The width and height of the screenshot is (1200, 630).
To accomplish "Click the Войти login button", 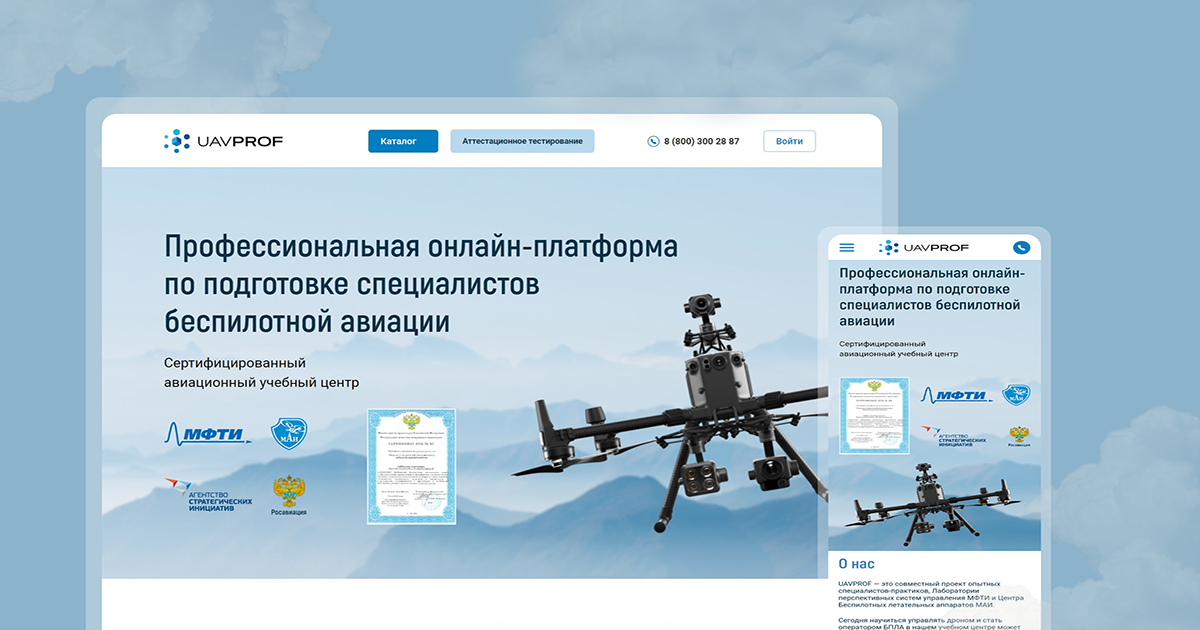I will [789, 141].
